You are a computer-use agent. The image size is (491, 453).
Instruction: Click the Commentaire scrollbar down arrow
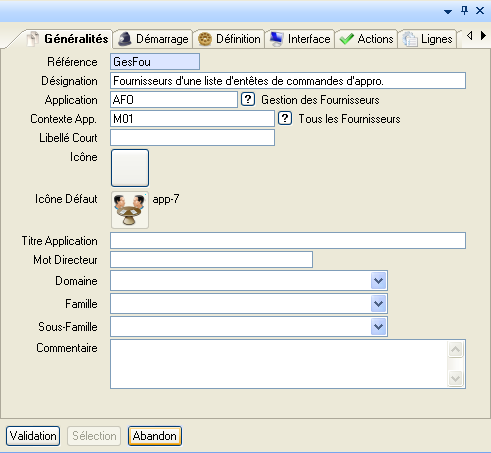455,378
